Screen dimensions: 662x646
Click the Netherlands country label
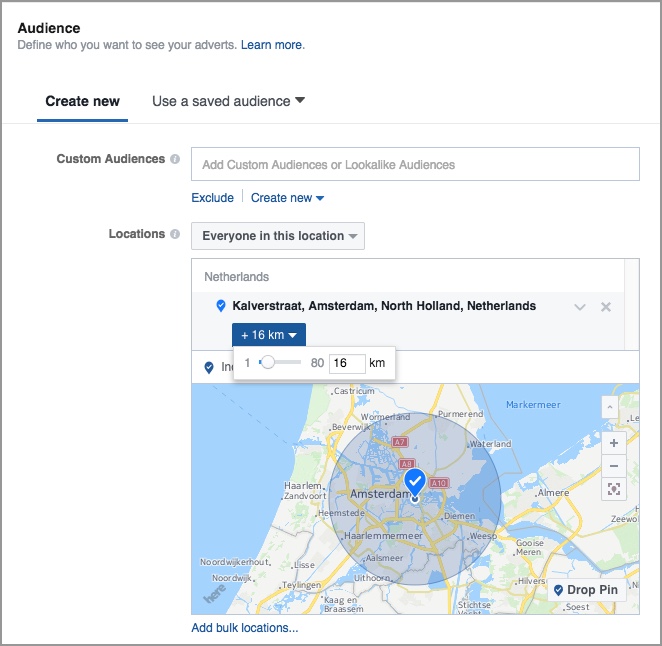[236, 277]
